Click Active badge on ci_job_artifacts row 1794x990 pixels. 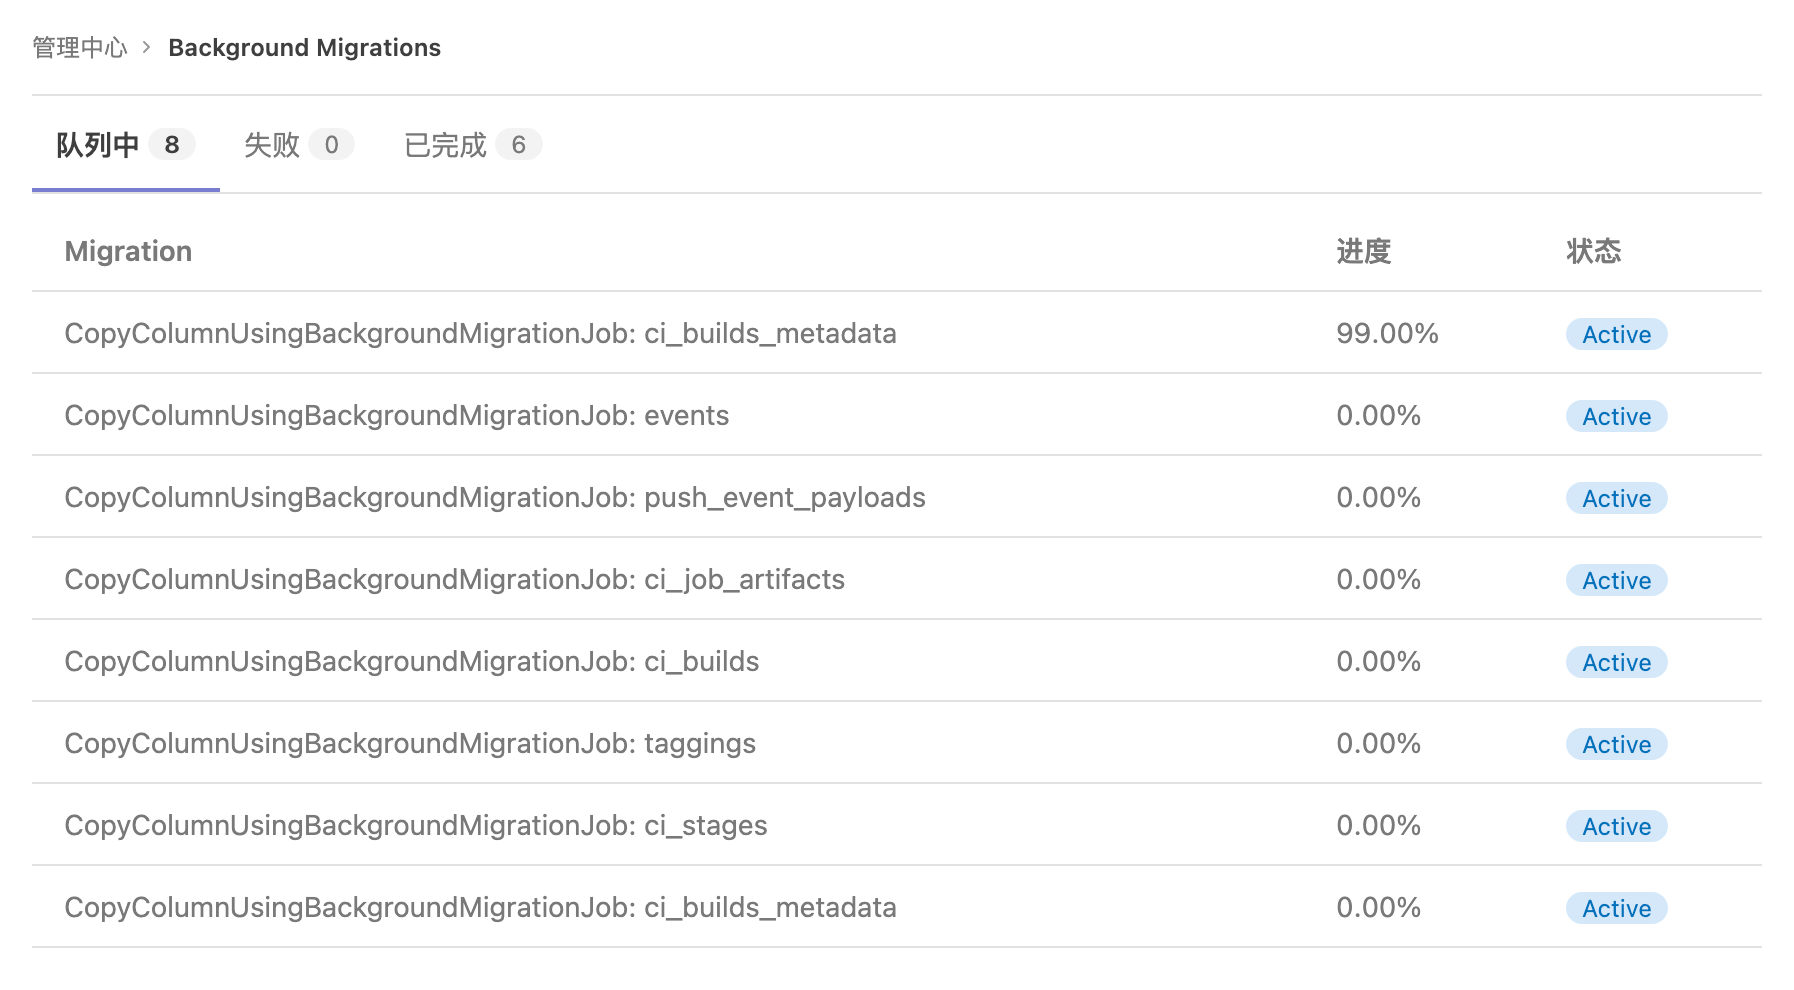[1616, 581]
